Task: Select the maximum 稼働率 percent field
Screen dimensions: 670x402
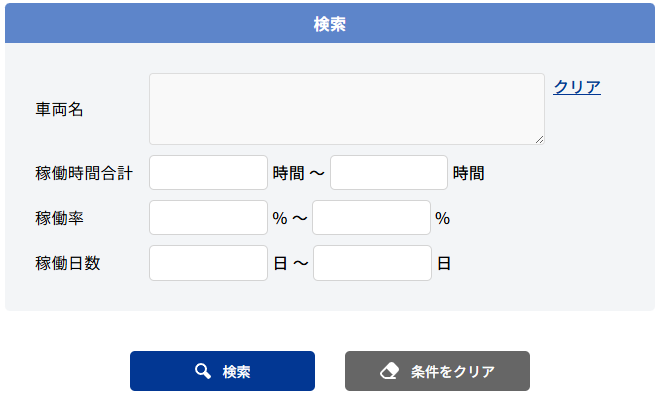Action: click(x=371, y=218)
